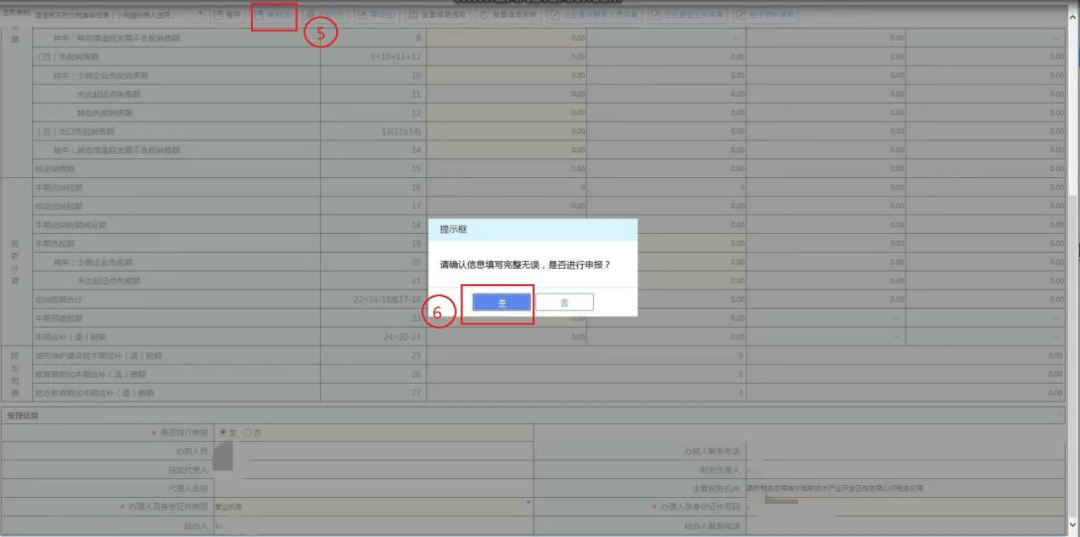Viewport: 1080px width, 537px height.
Task: Click the 办税人联系电话 input field
Action: click(x=904, y=452)
